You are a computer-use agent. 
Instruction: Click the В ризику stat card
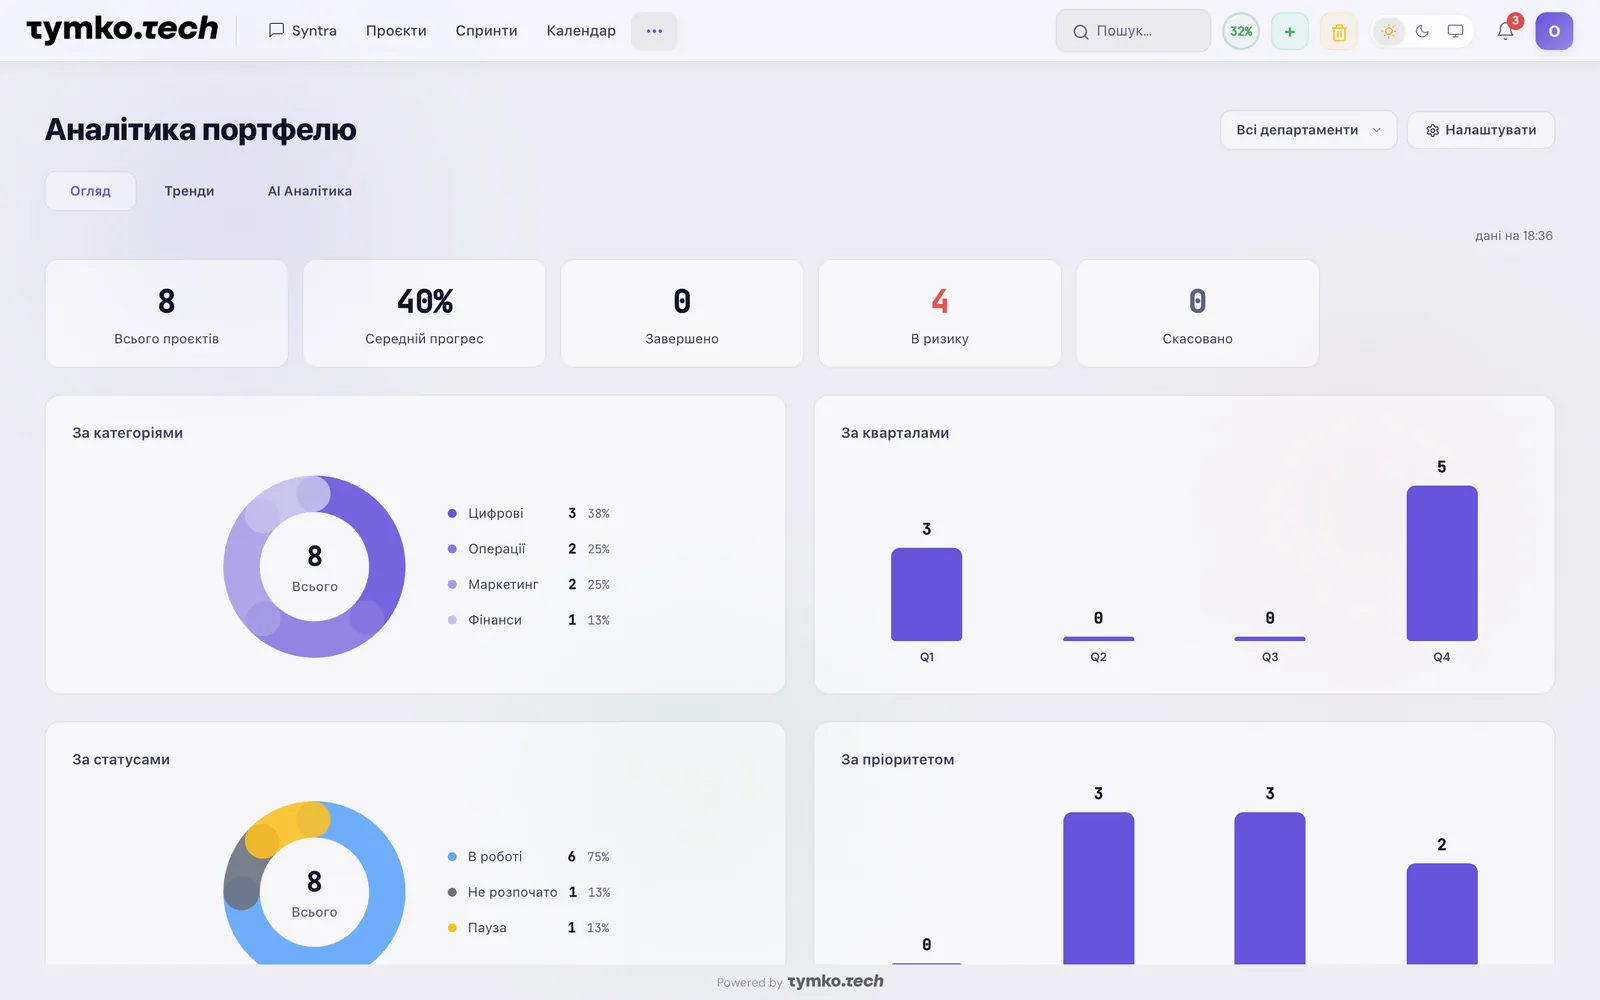coord(940,313)
